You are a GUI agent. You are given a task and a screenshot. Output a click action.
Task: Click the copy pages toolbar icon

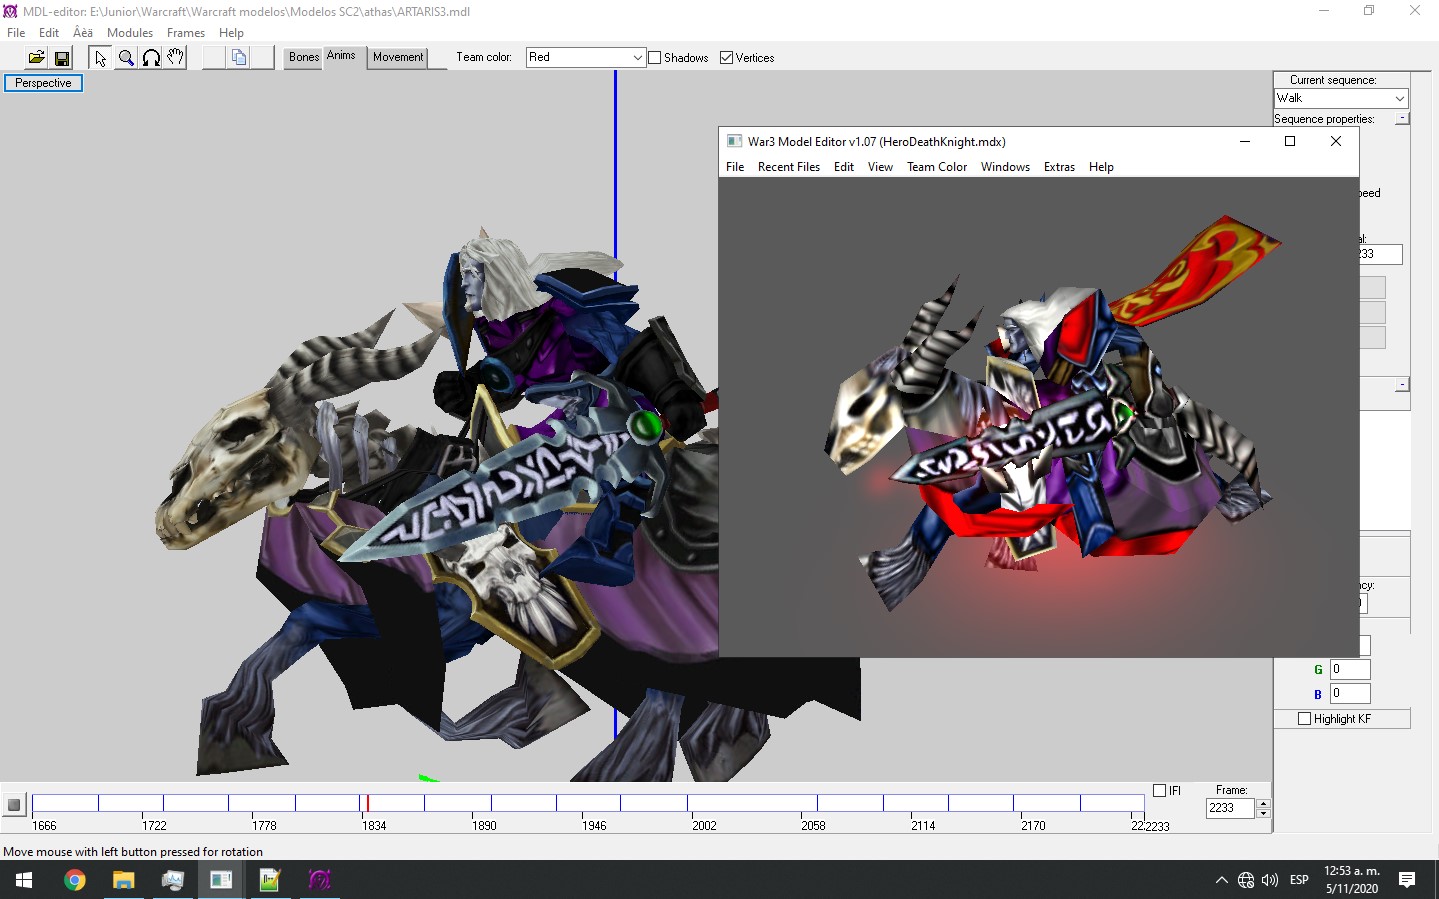pos(239,58)
